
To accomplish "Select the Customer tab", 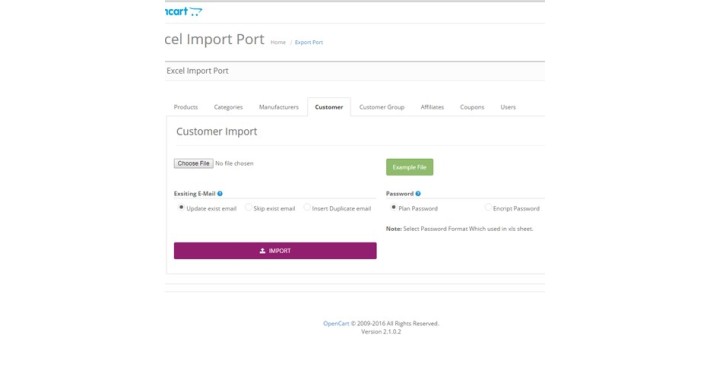I will tap(329, 107).
